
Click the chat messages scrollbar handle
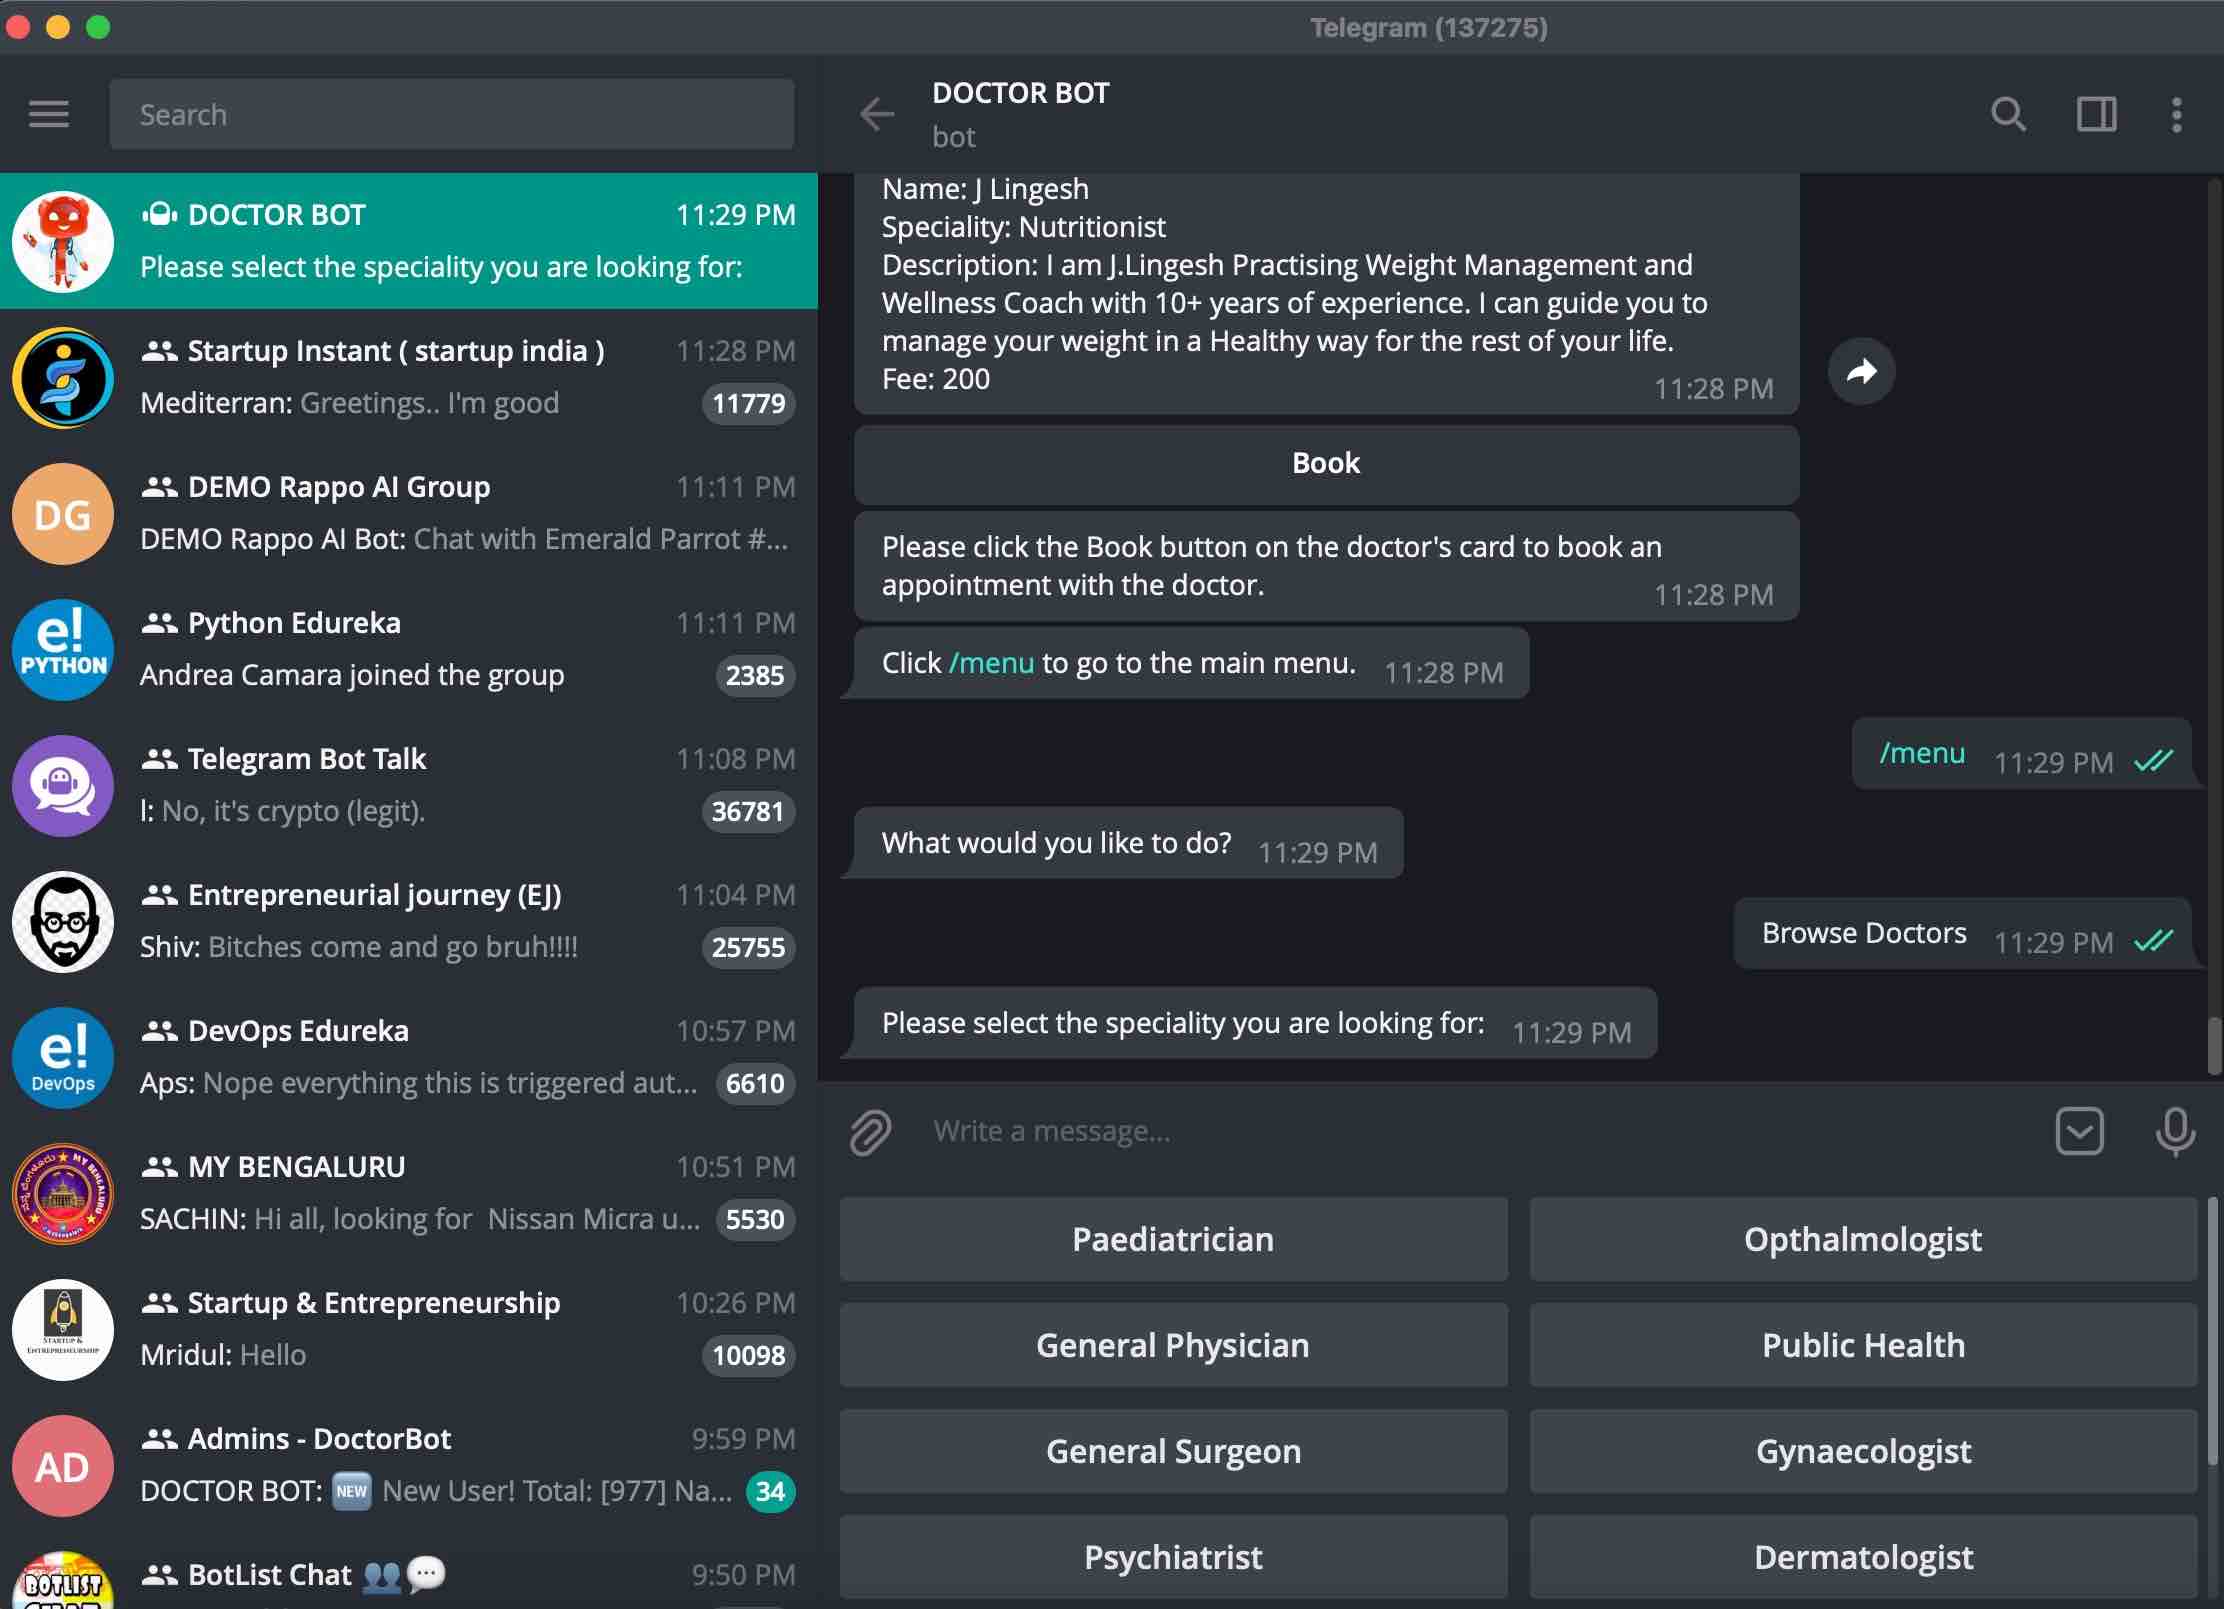coord(2214,1045)
